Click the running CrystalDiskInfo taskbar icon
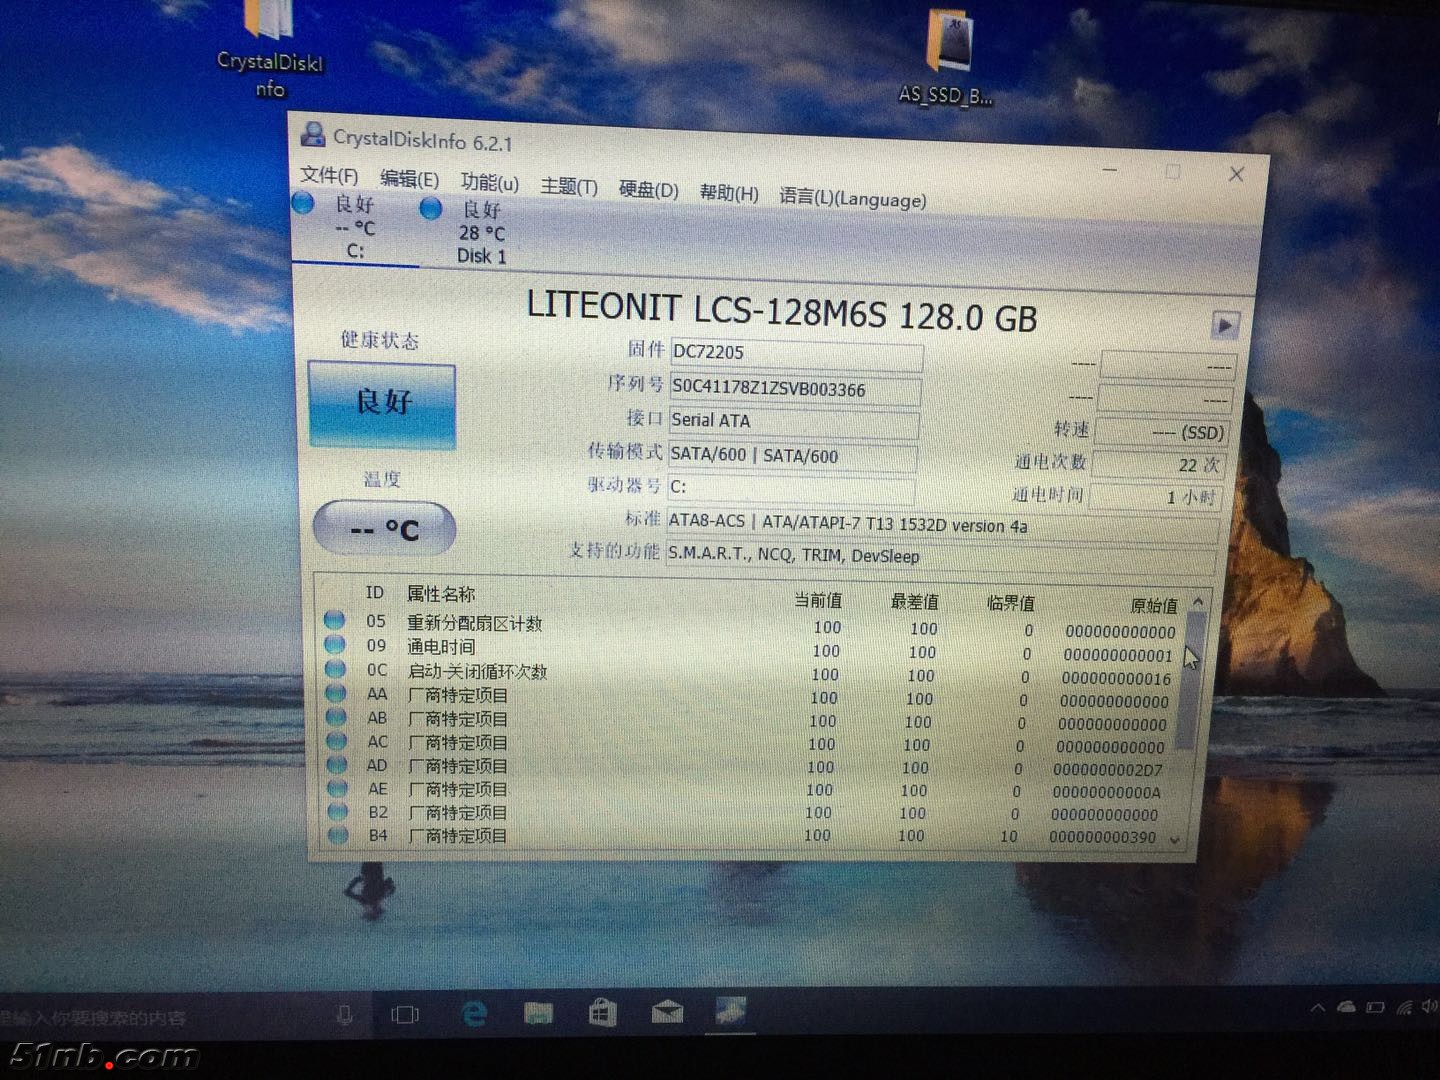The width and height of the screenshot is (1440, 1080). click(731, 1010)
